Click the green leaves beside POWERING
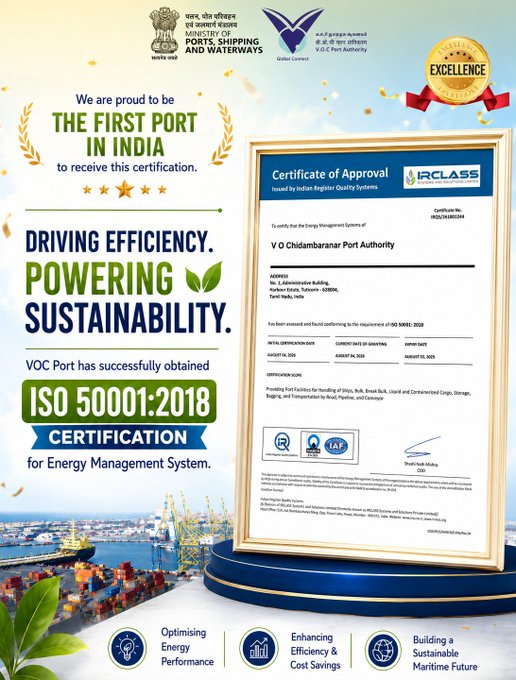The width and height of the screenshot is (516, 680). [203, 277]
